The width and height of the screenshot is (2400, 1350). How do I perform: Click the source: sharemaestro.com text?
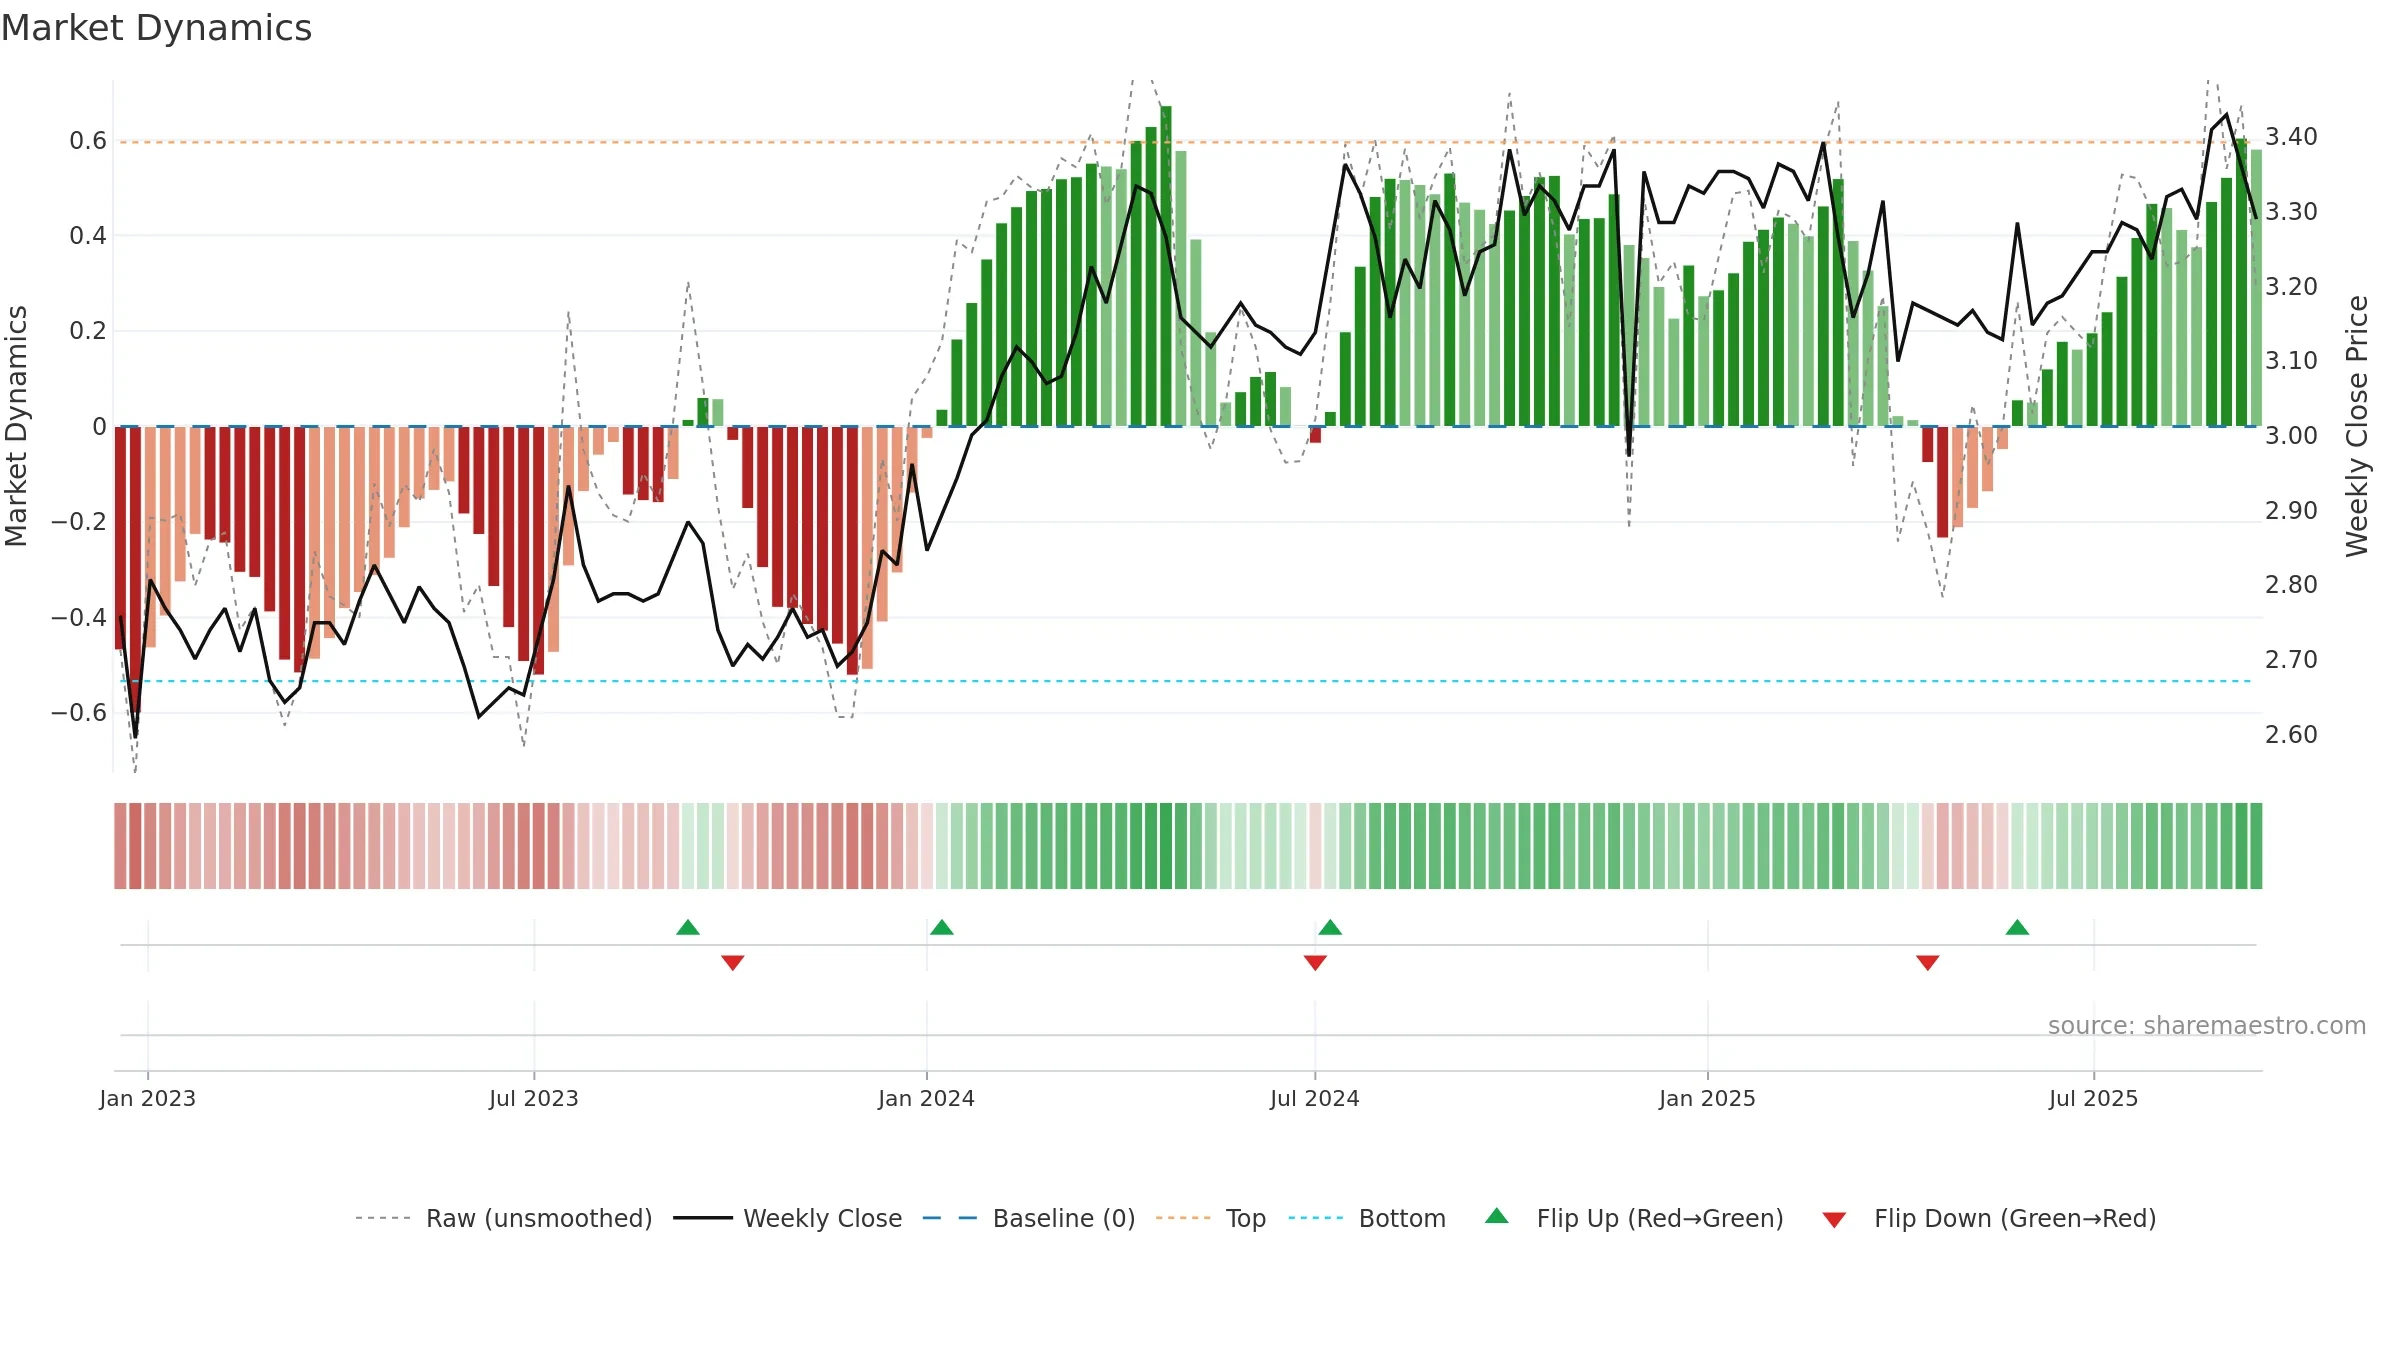pos(2207,1025)
